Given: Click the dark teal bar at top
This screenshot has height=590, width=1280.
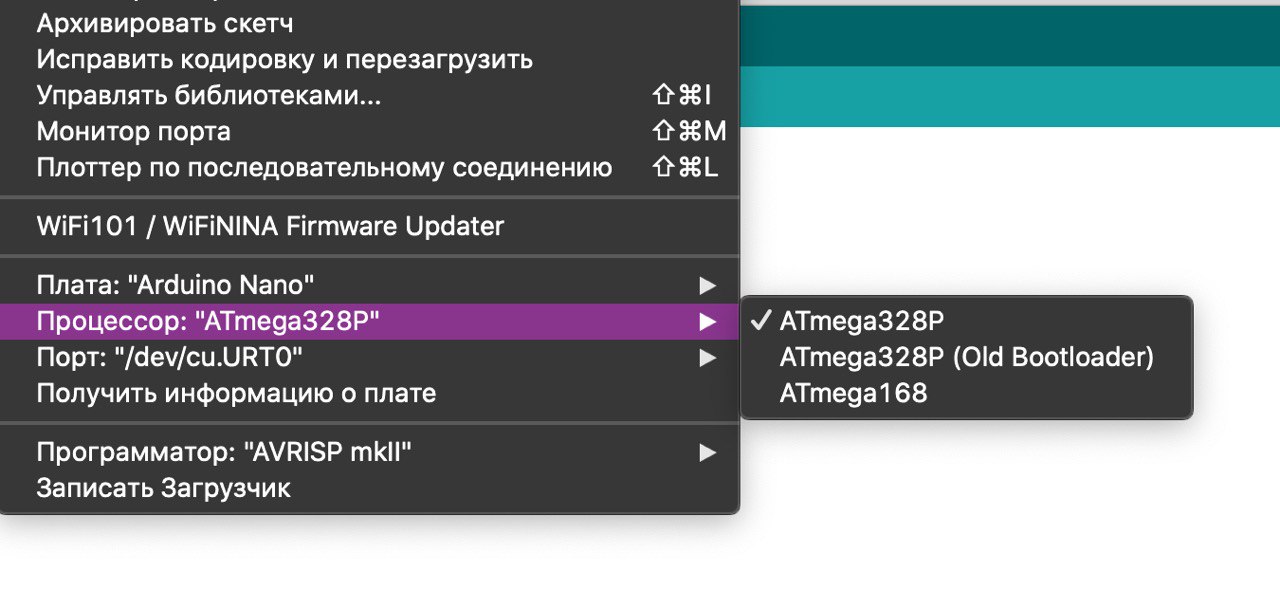Looking at the screenshot, I should pyautogui.click(x=1010, y=36).
